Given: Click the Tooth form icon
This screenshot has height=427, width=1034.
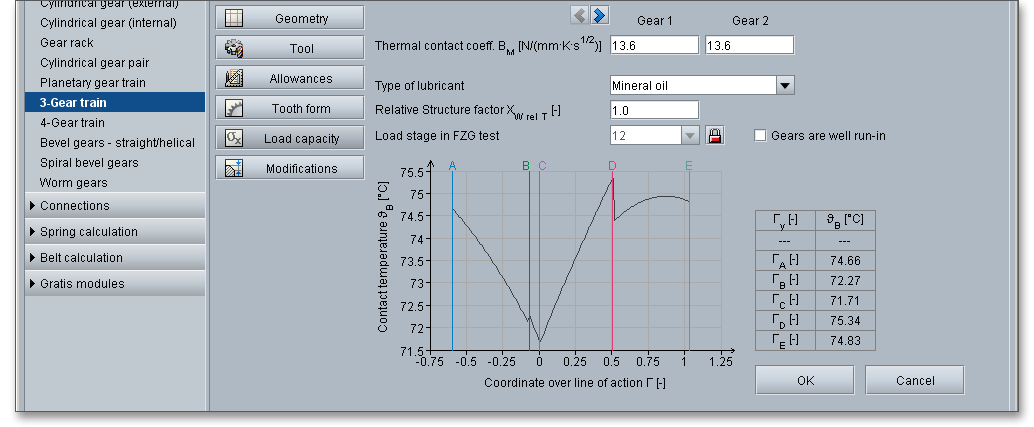Looking at the screenshot, I should click(234, 108).
